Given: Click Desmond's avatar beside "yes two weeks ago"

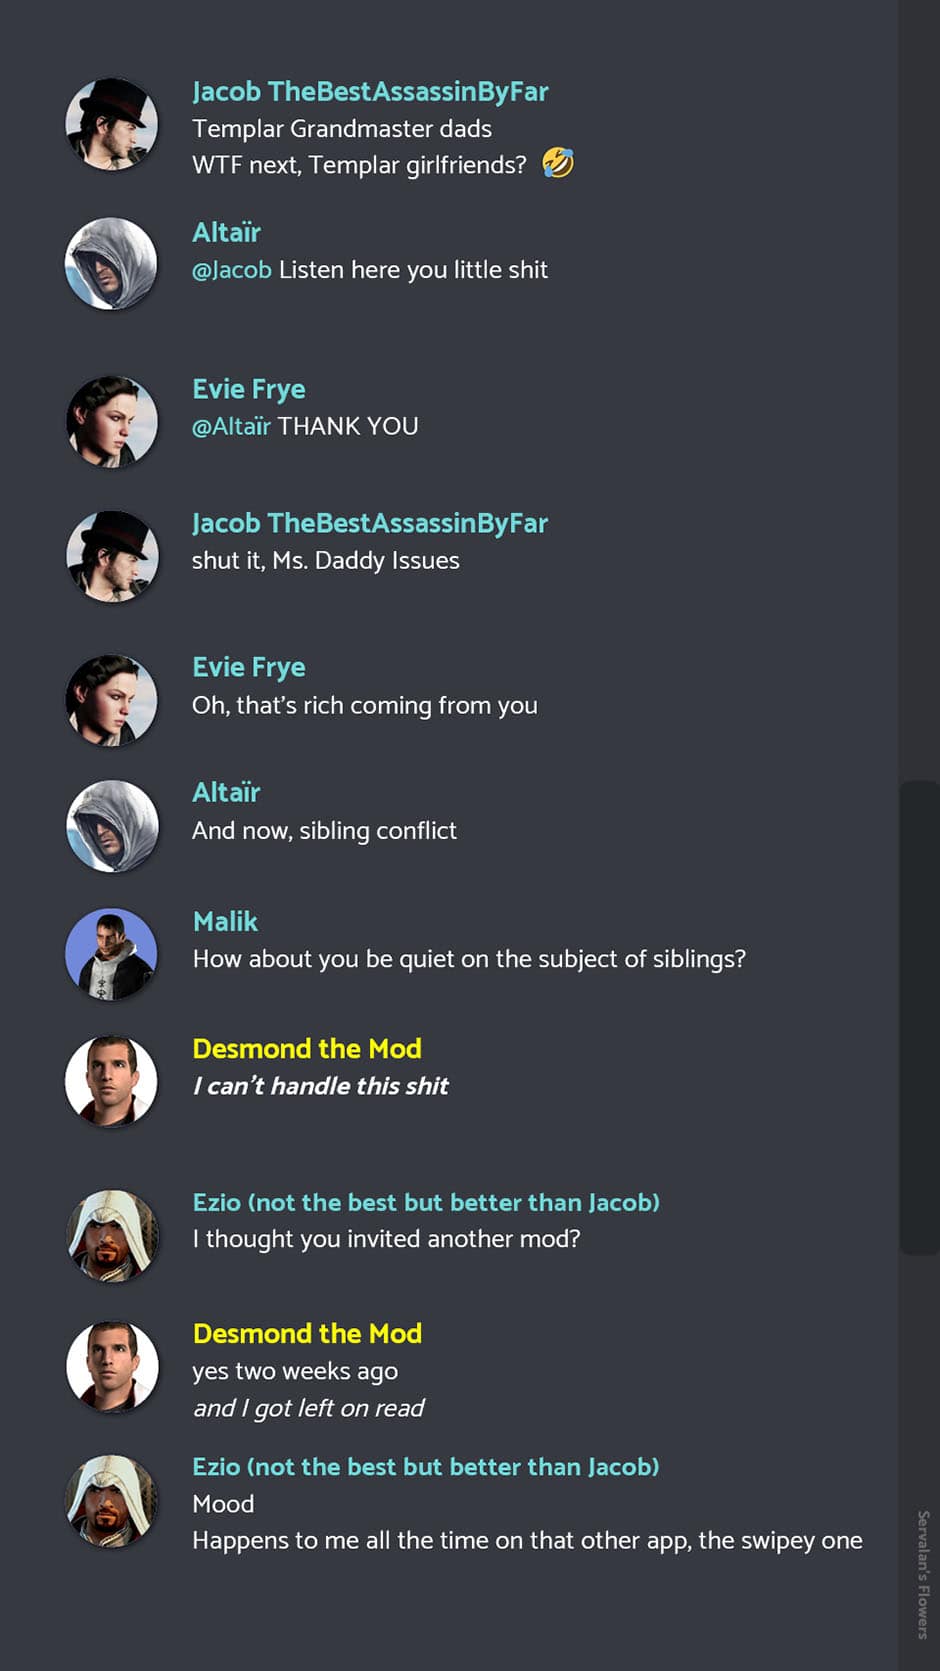Looking at the screenshot, I should pyautogui.click(x=112, y=1367).
